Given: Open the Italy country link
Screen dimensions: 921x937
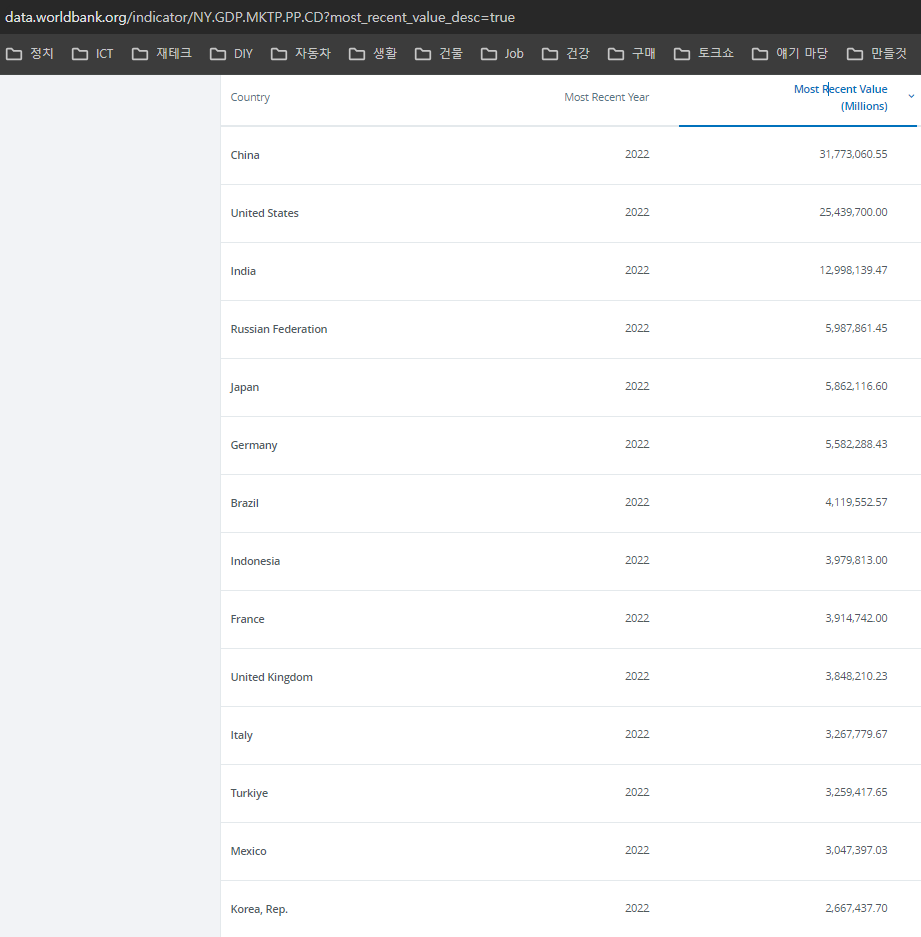Looking at the screenshot, I should [241, 735].
